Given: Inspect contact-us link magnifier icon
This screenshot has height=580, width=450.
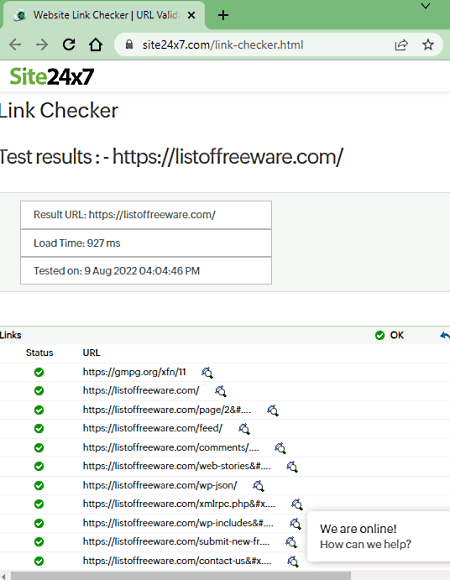Looking at the screenshot, I should point(293,561).
